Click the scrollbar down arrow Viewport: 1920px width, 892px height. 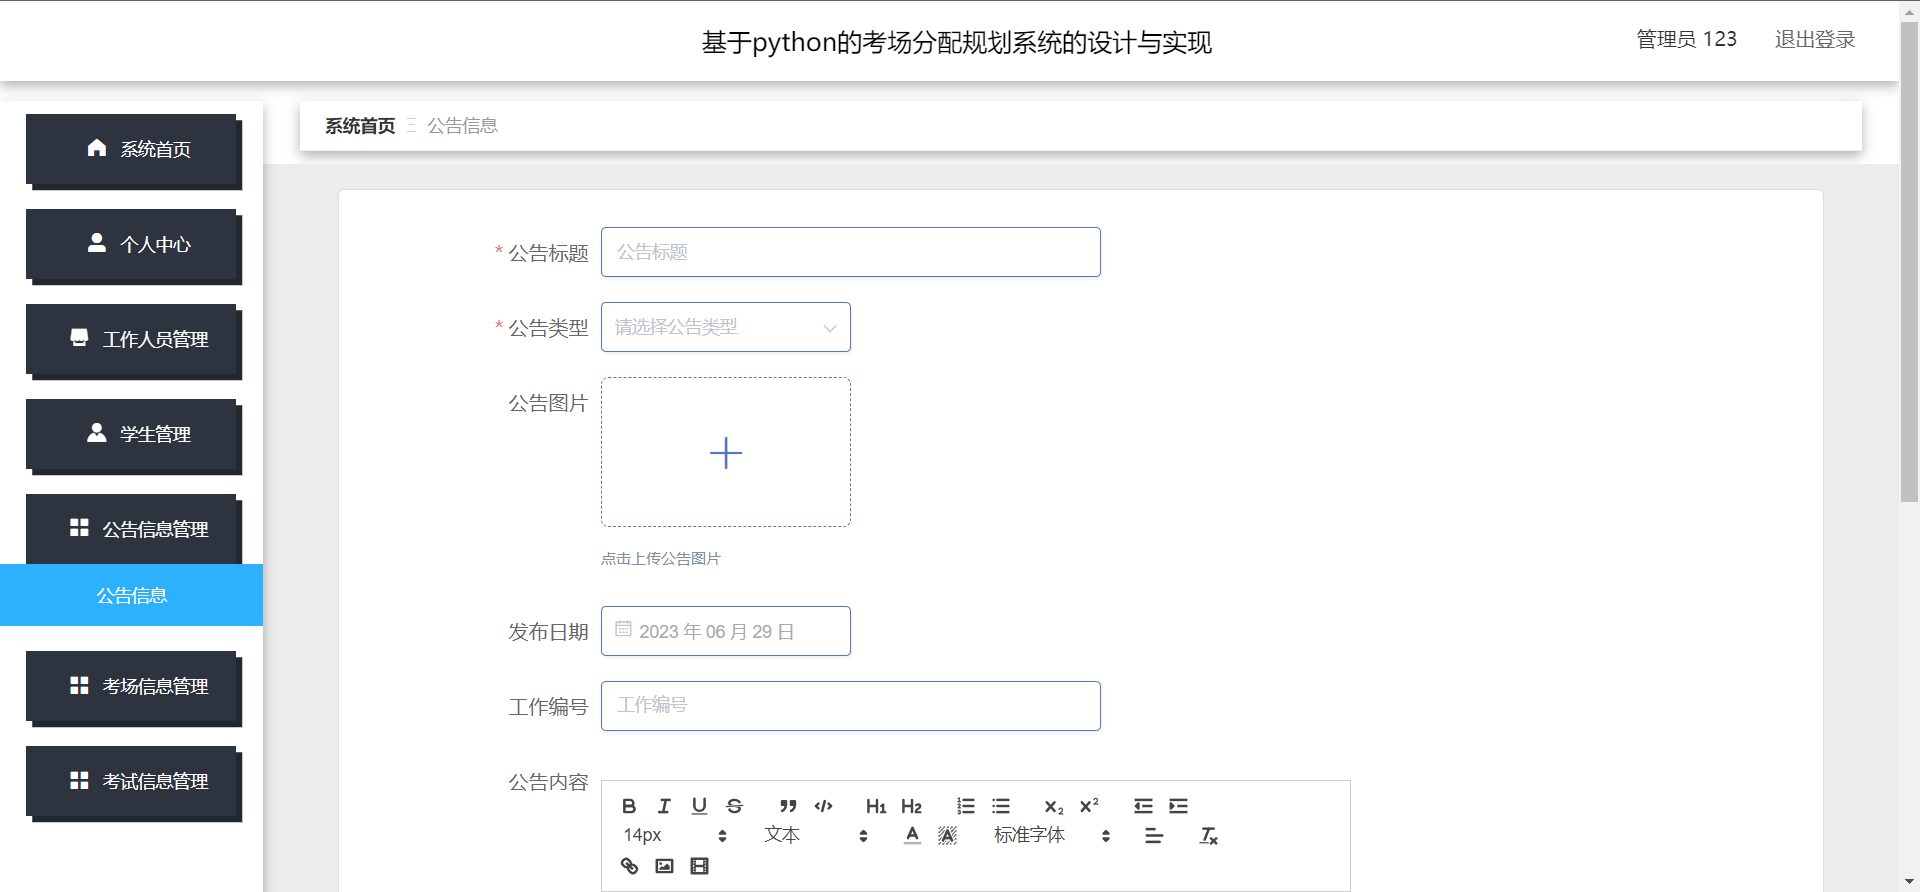tap(1909, 882)
